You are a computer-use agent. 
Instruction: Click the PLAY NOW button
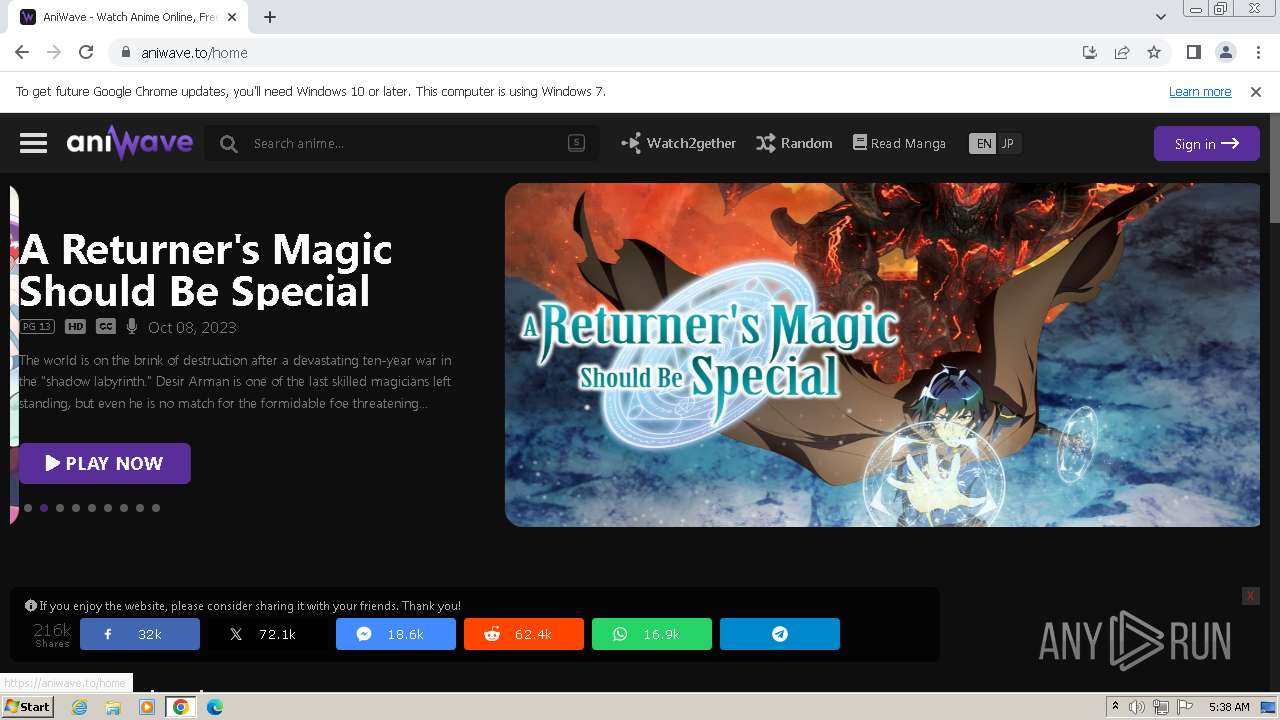(105, 463)
